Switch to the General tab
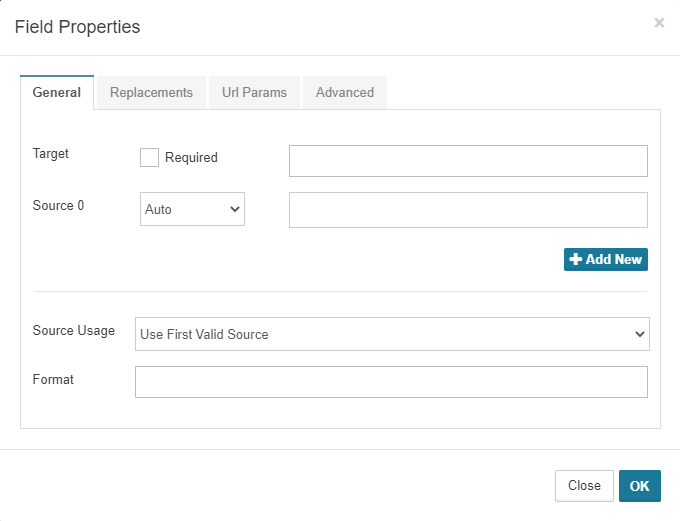 [x=57, y=92]
